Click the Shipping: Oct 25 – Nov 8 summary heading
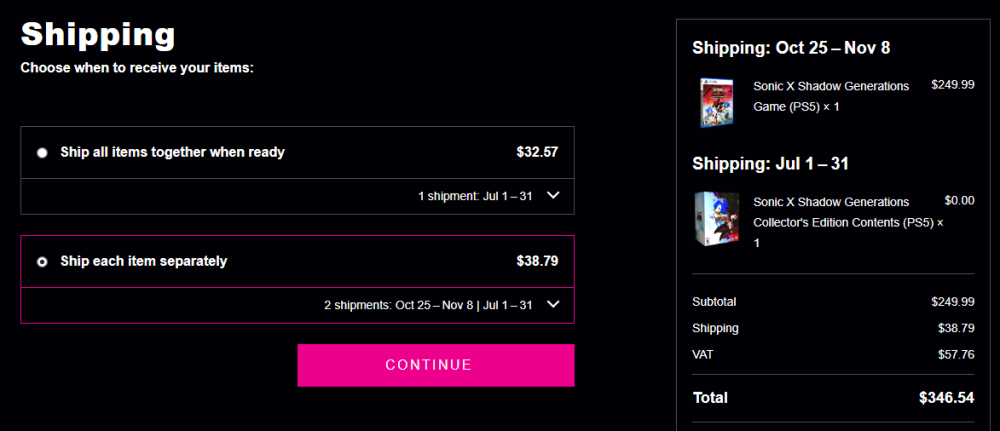The width and height of the screenshot is (1000, 431). 791,48
